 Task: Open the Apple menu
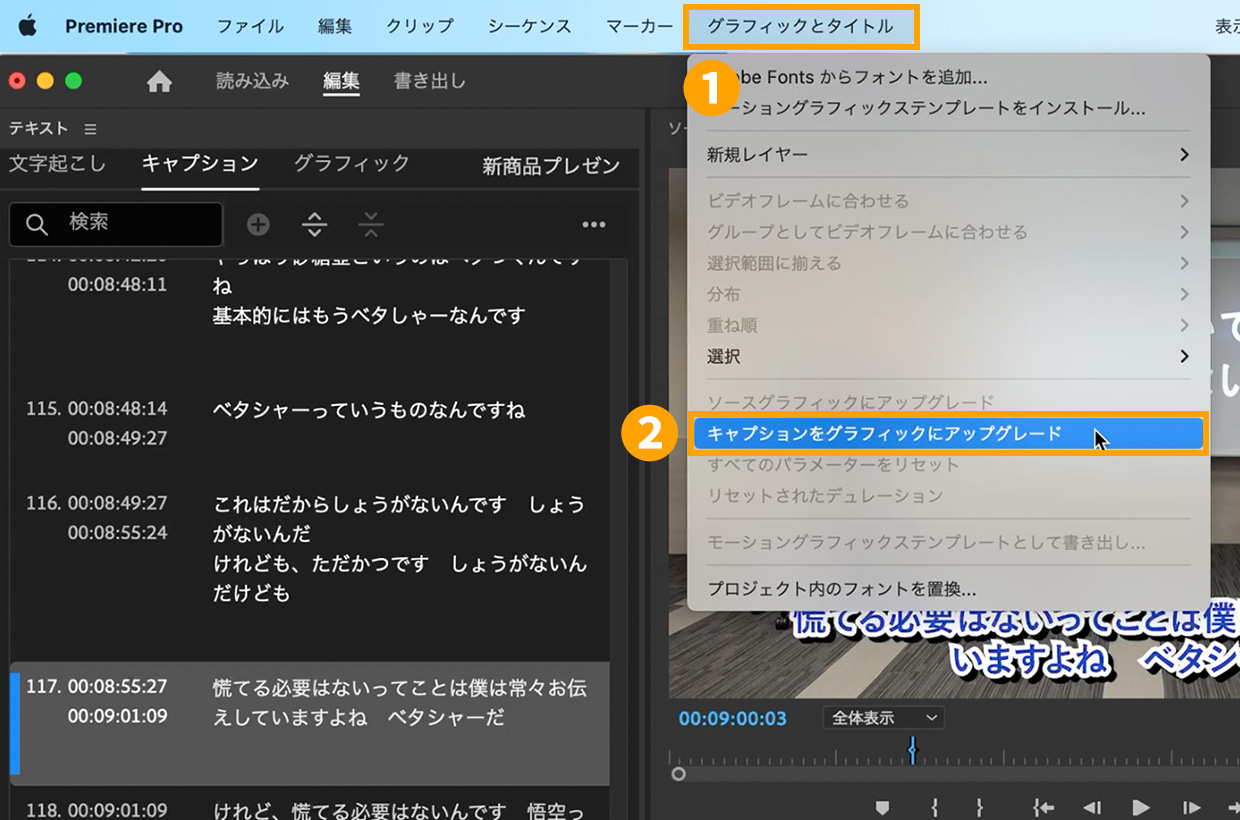(27, 26)
